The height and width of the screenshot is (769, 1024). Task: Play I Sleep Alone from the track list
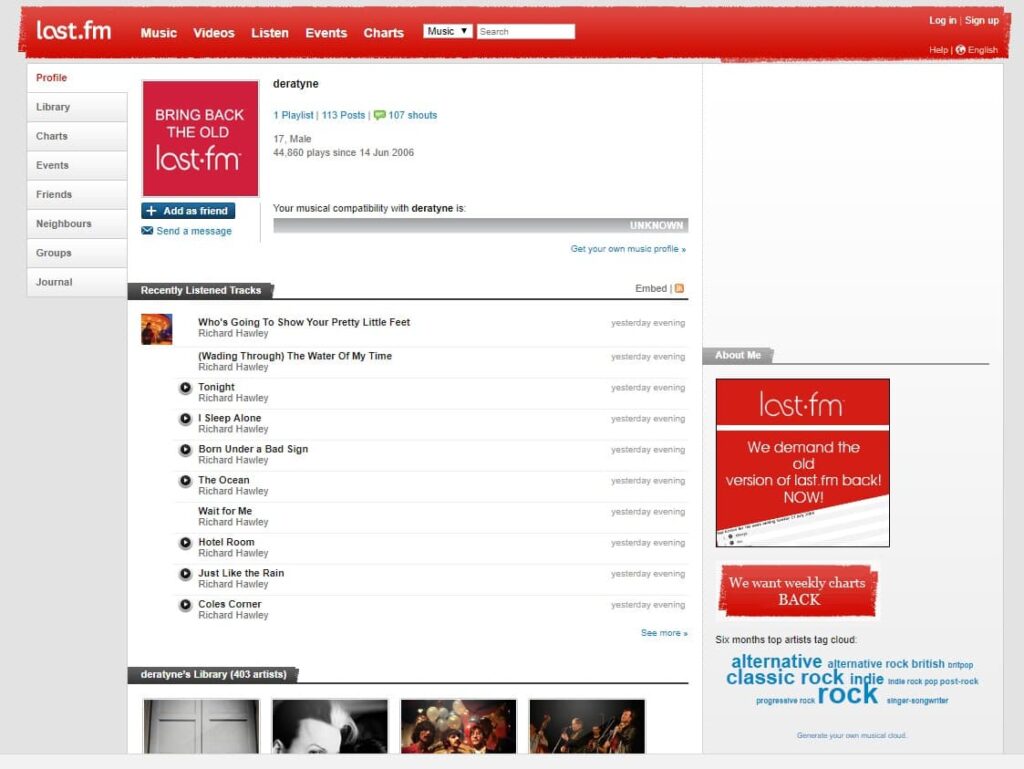(x=186, y=420)
